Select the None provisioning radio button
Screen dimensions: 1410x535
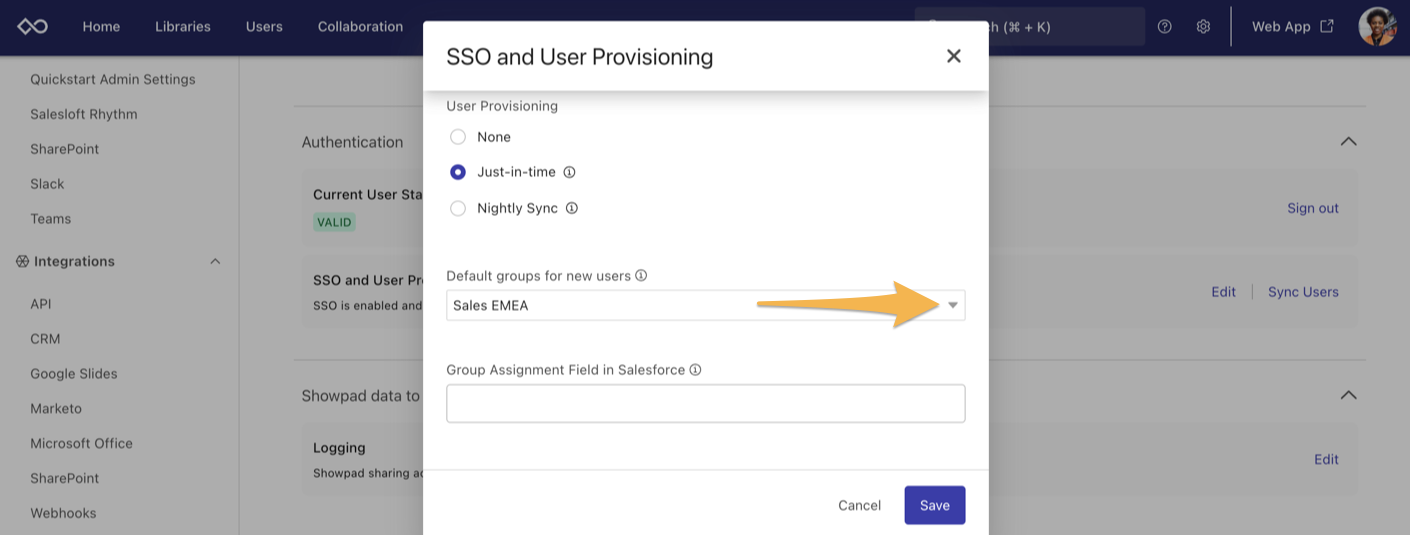(x=458, y=137)
